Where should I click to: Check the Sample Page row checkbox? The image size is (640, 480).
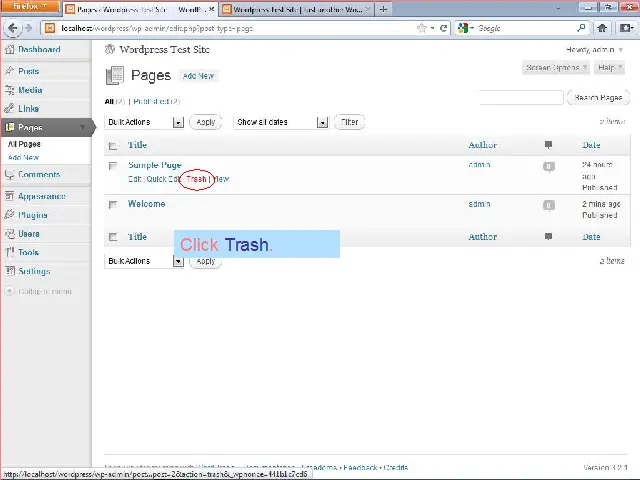pyautogui.click(x=113, y=166)
